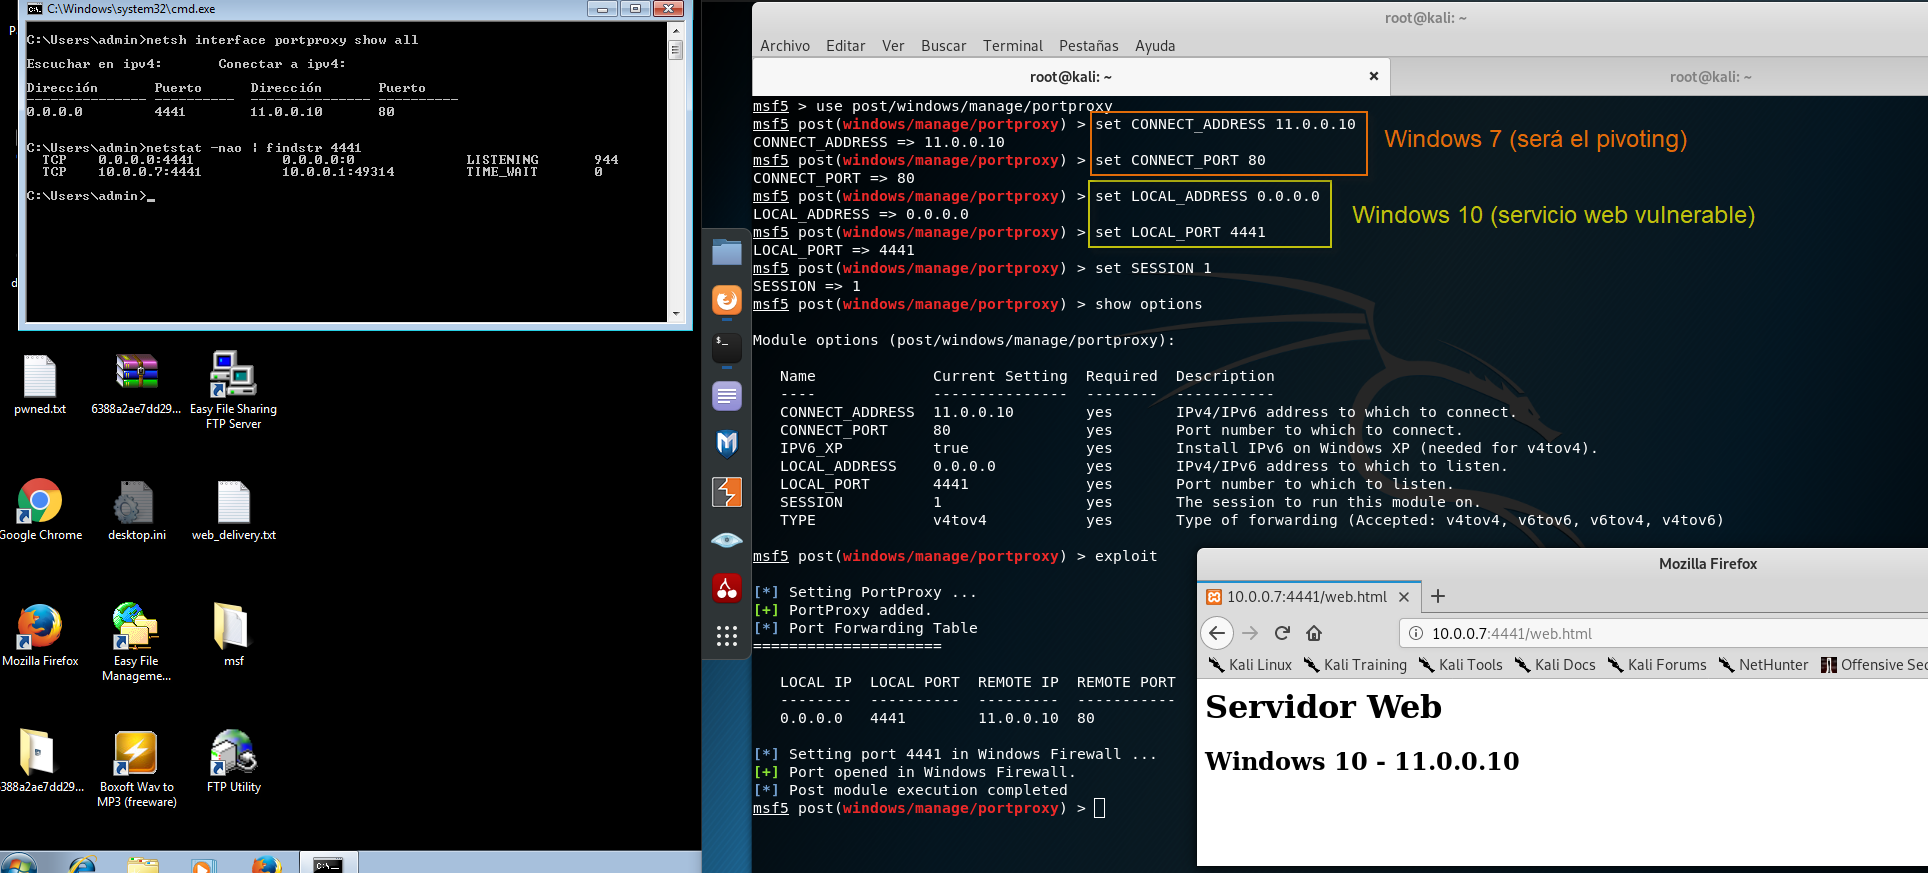Click the msf5 prompt cursor in terminal

click(1100, 808)
